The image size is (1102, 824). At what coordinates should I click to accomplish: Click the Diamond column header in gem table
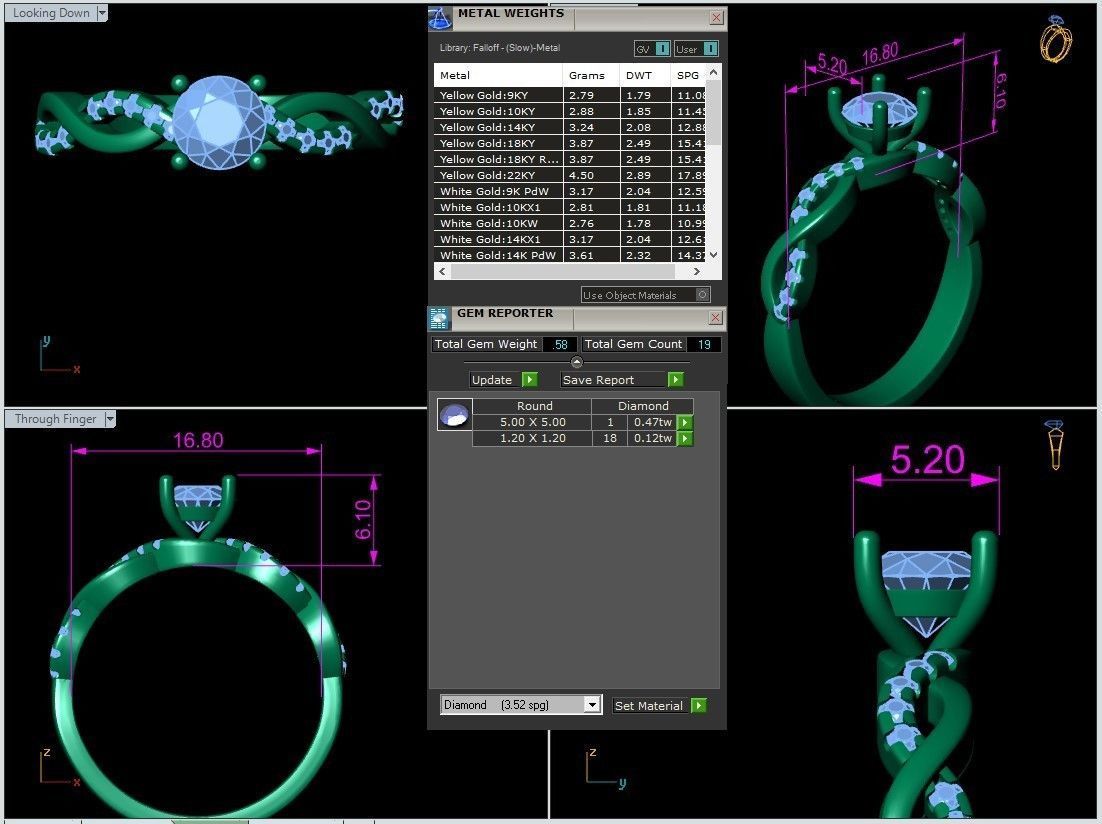pyautogui.click(x=643, y=406)
